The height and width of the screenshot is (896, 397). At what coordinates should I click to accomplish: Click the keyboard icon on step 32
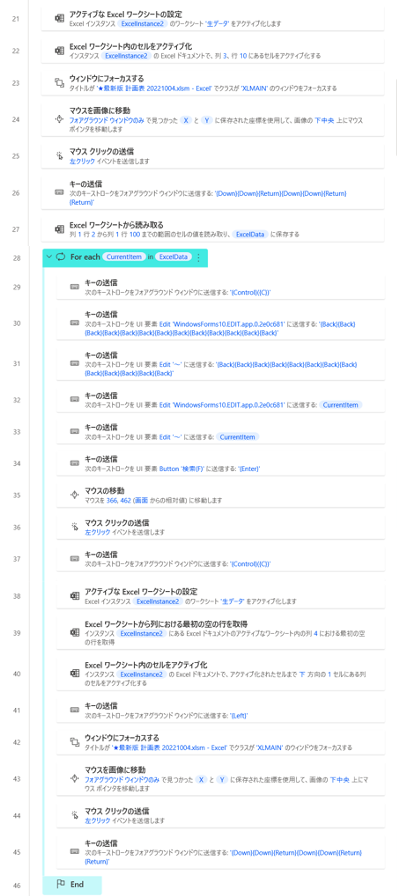tap(74, 400)
